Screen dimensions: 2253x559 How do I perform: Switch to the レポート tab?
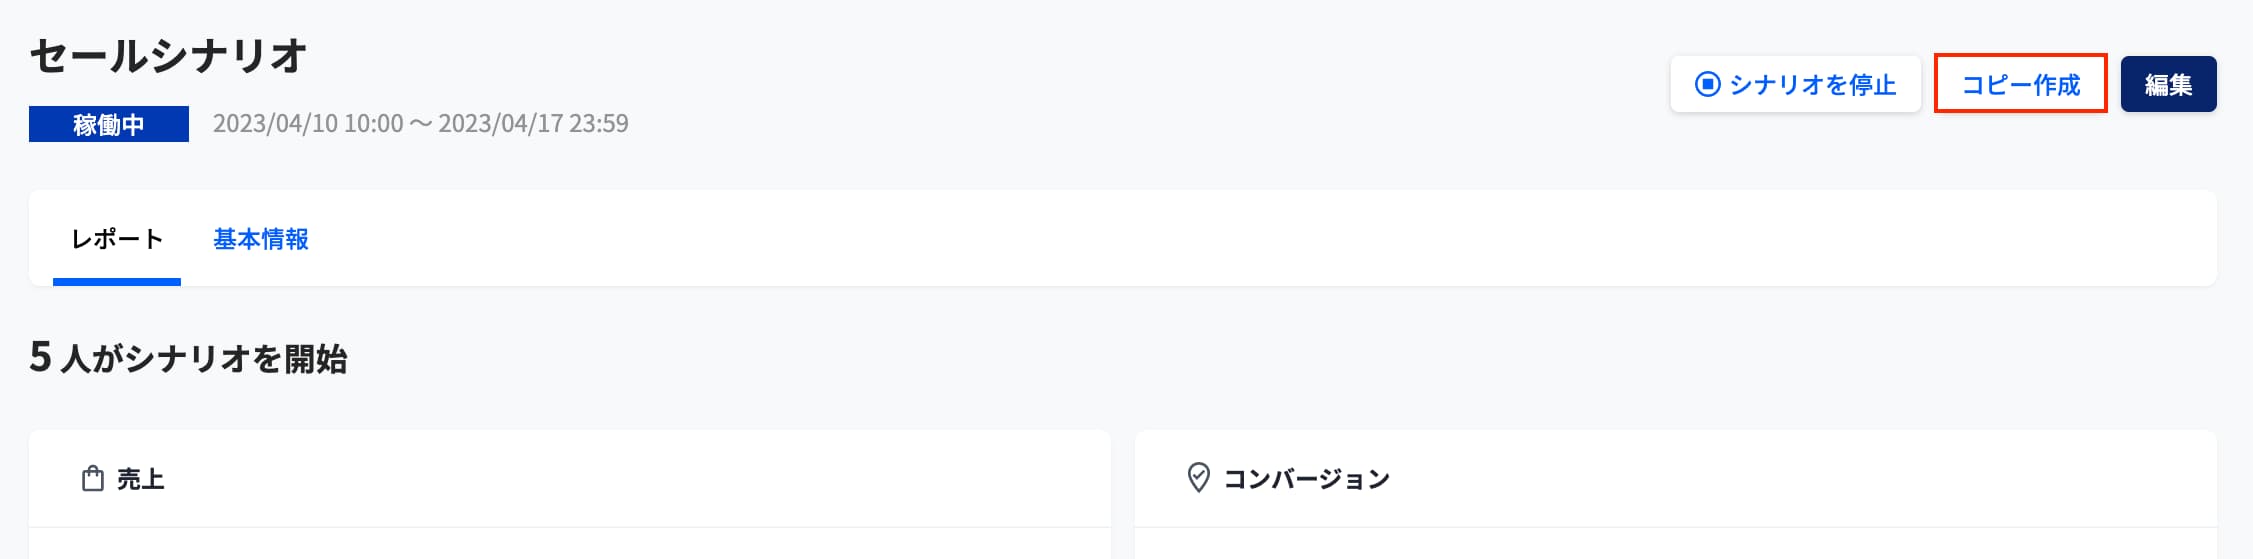coord(117,240)
